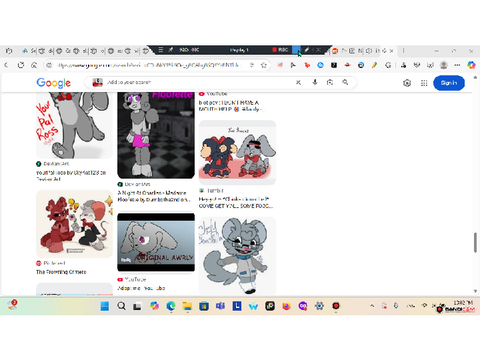
Task: Click the page vertical scrollbar thumb
Action: [475, 242]
